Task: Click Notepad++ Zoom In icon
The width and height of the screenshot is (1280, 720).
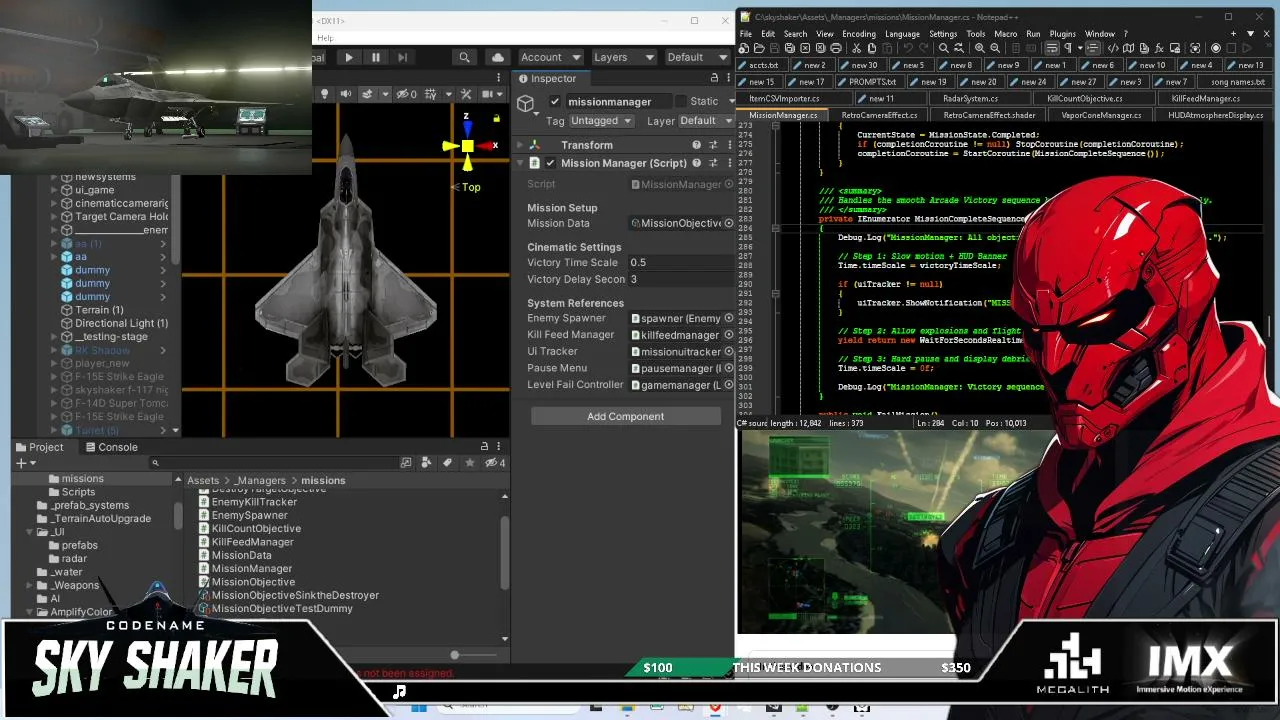Action: click(x=979, y=48)
